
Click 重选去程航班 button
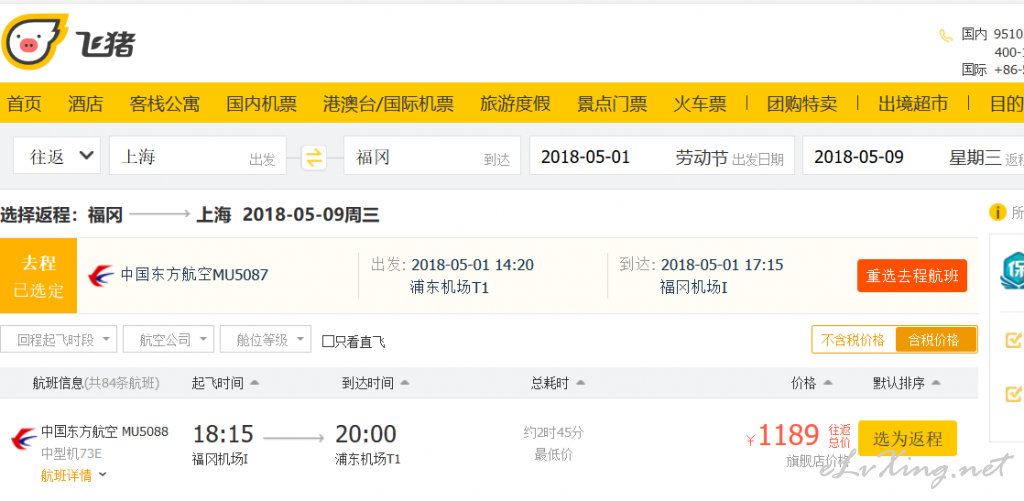click(912, 276)
